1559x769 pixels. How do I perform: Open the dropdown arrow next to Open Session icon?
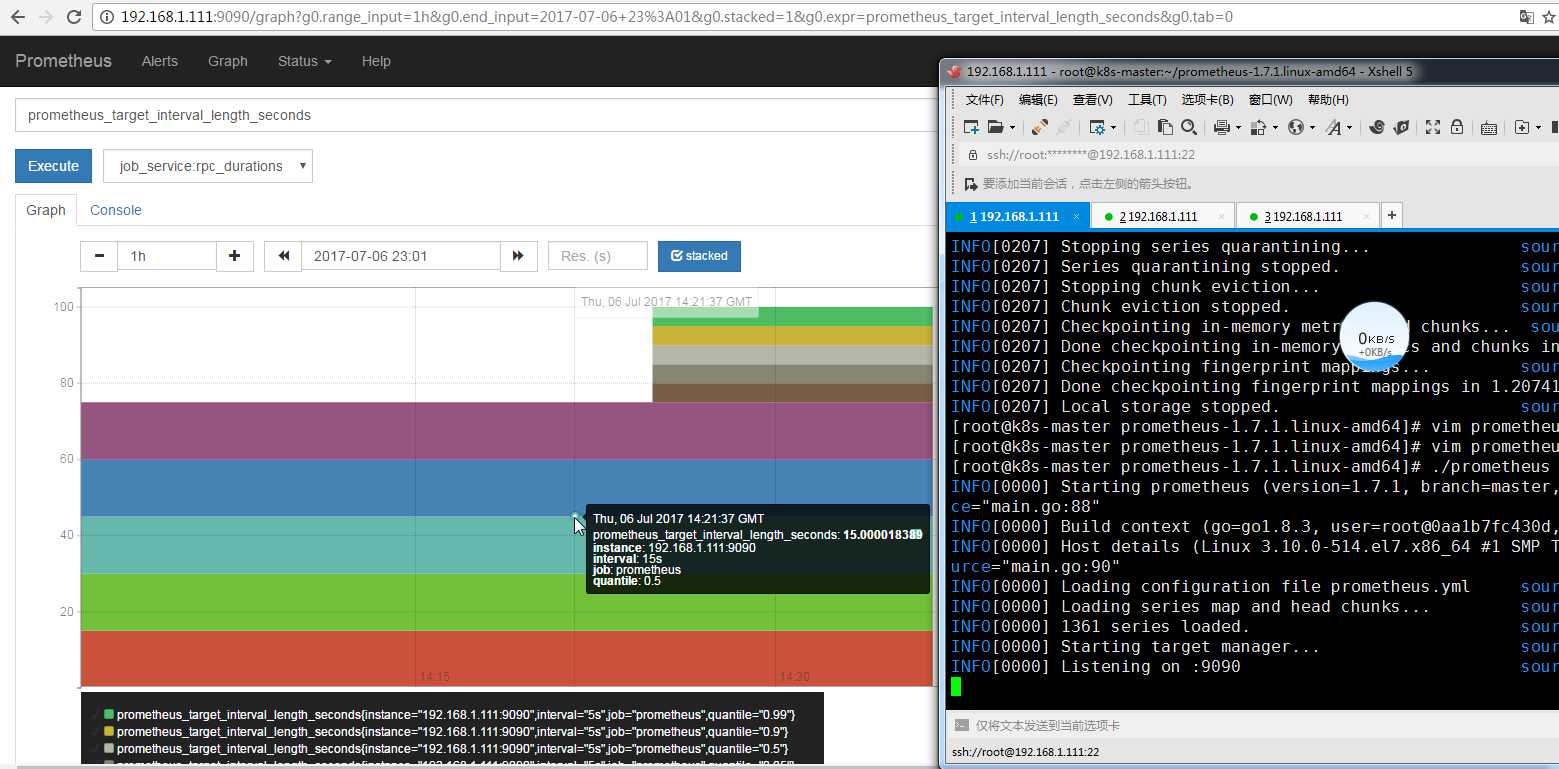1012,127
